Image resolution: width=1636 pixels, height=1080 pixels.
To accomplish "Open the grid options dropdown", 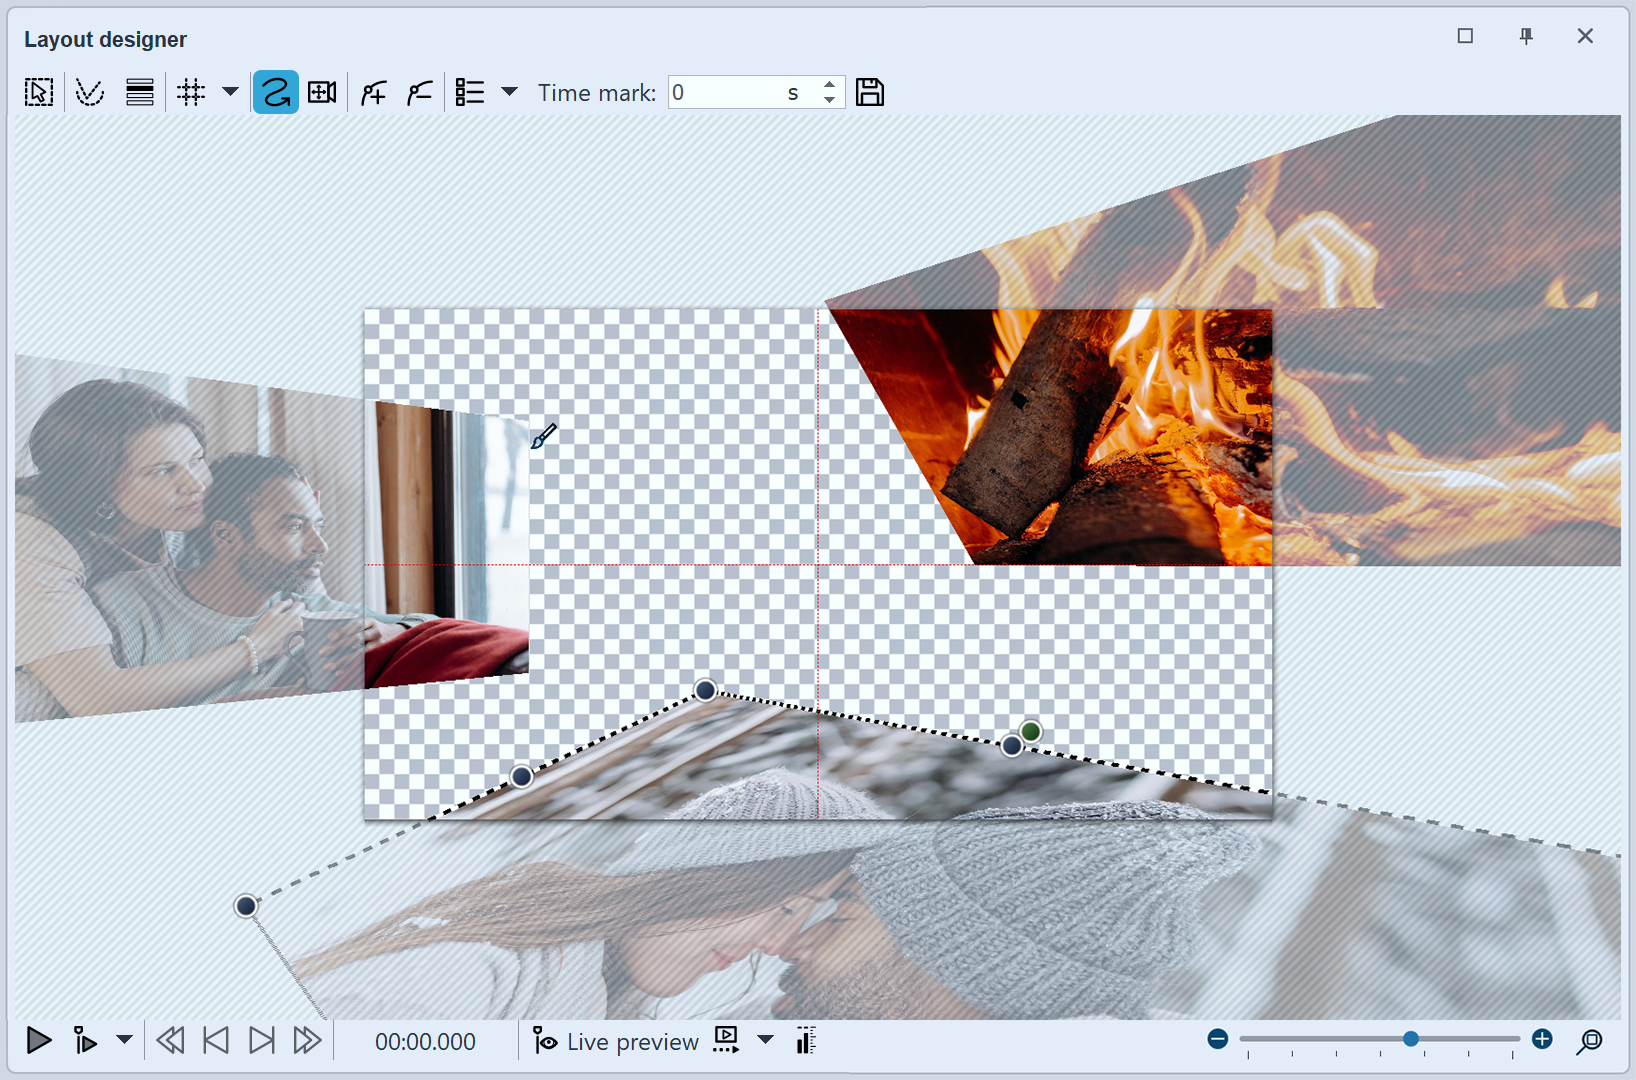I will click(x=230, y=91).
